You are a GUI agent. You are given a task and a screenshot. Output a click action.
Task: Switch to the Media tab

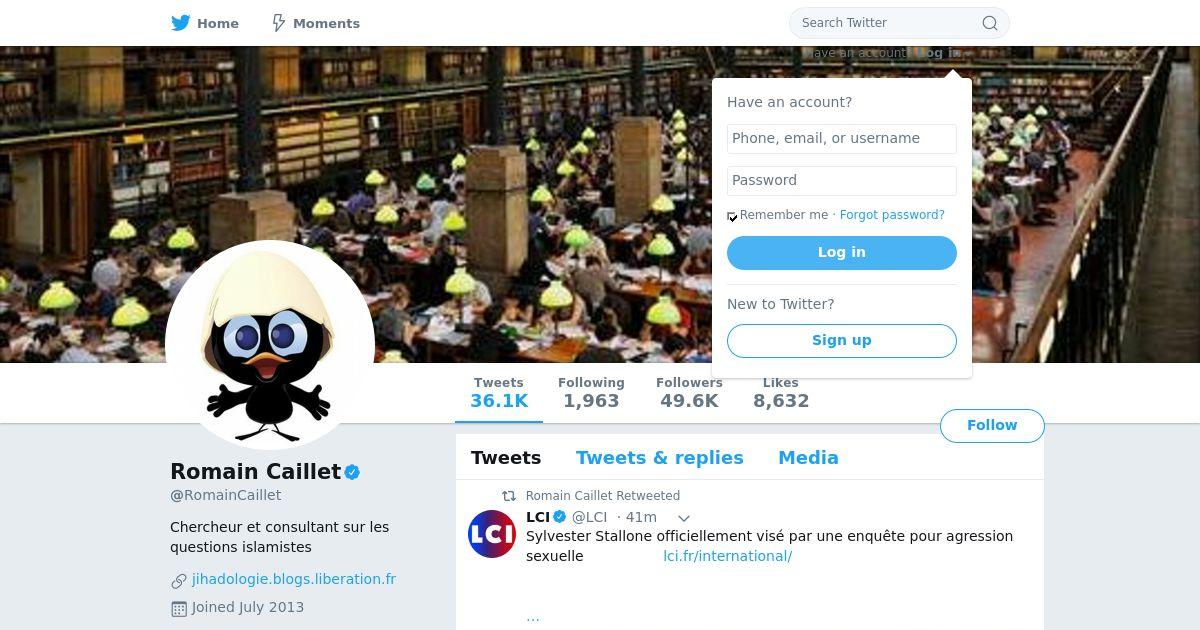pos(808,458)
